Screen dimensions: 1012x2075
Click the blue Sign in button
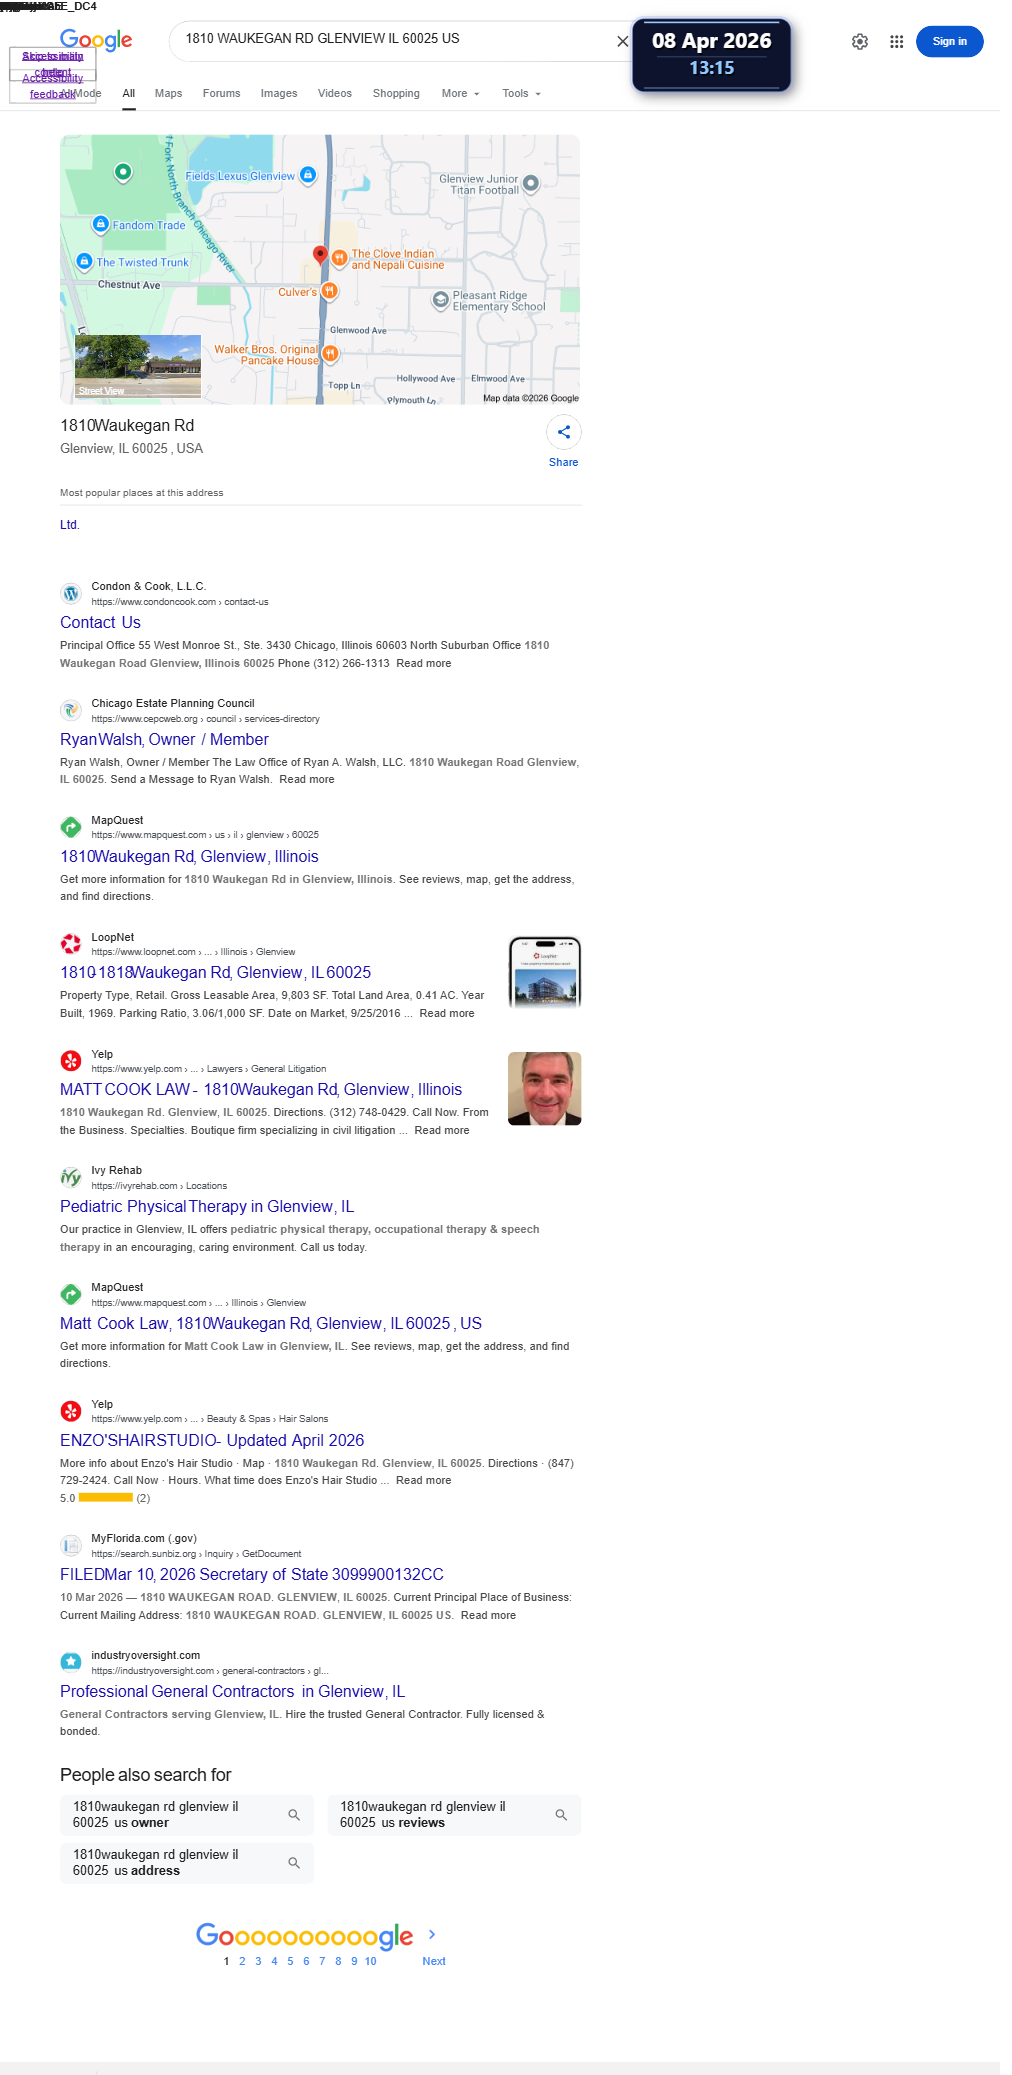(949, 41)
